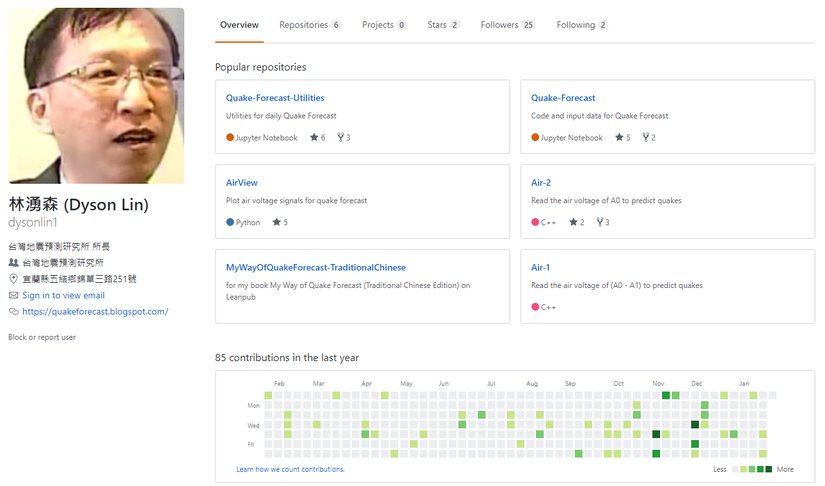
Task: Open MyWayOfQuakeForecast-TraditionalChinese repository
Action: tap(316, 267)
